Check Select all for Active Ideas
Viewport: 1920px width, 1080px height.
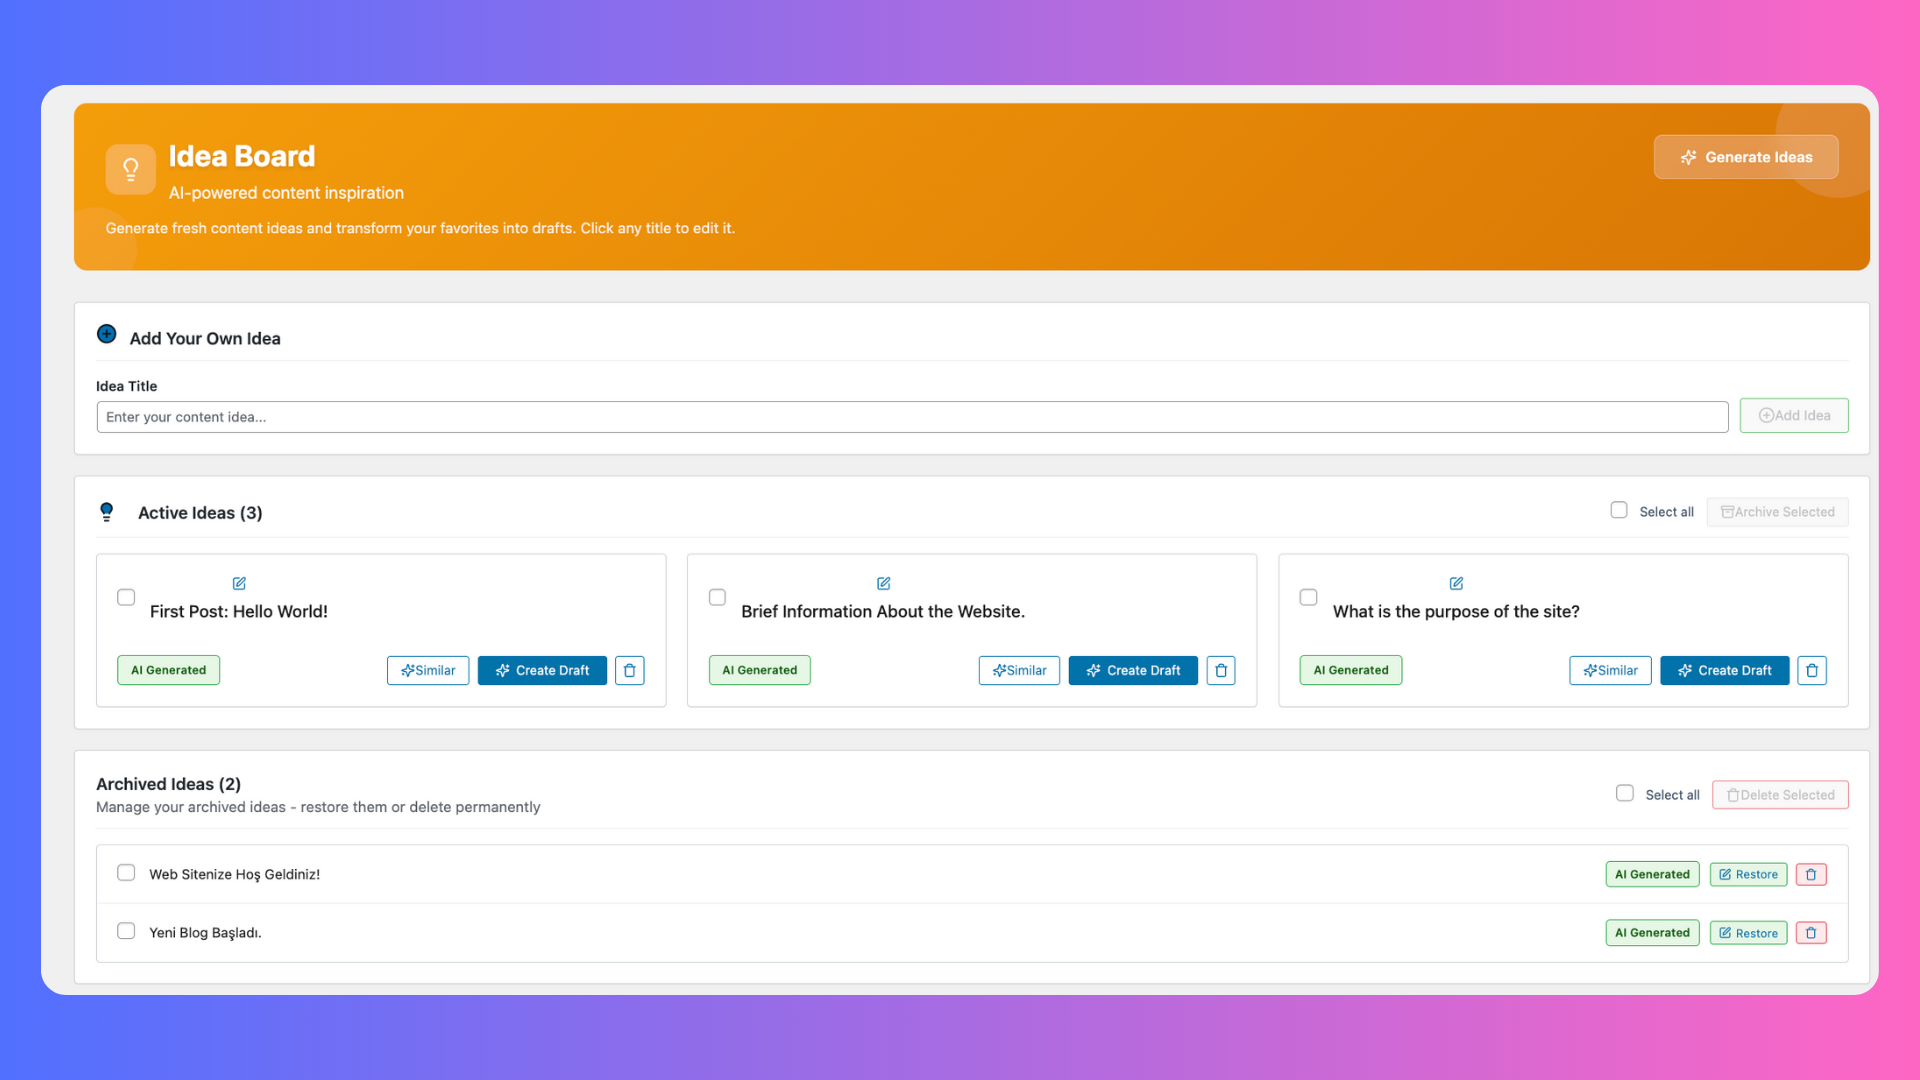[x=1618, y=510]
